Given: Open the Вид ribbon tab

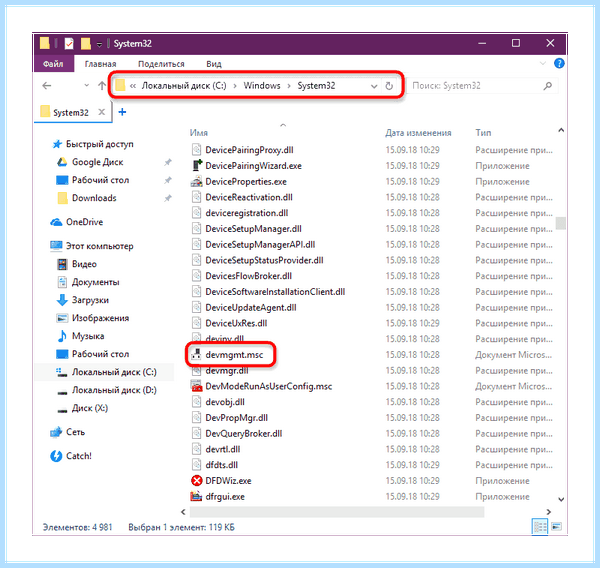Looking at the screenshot, I should point(214,64).
